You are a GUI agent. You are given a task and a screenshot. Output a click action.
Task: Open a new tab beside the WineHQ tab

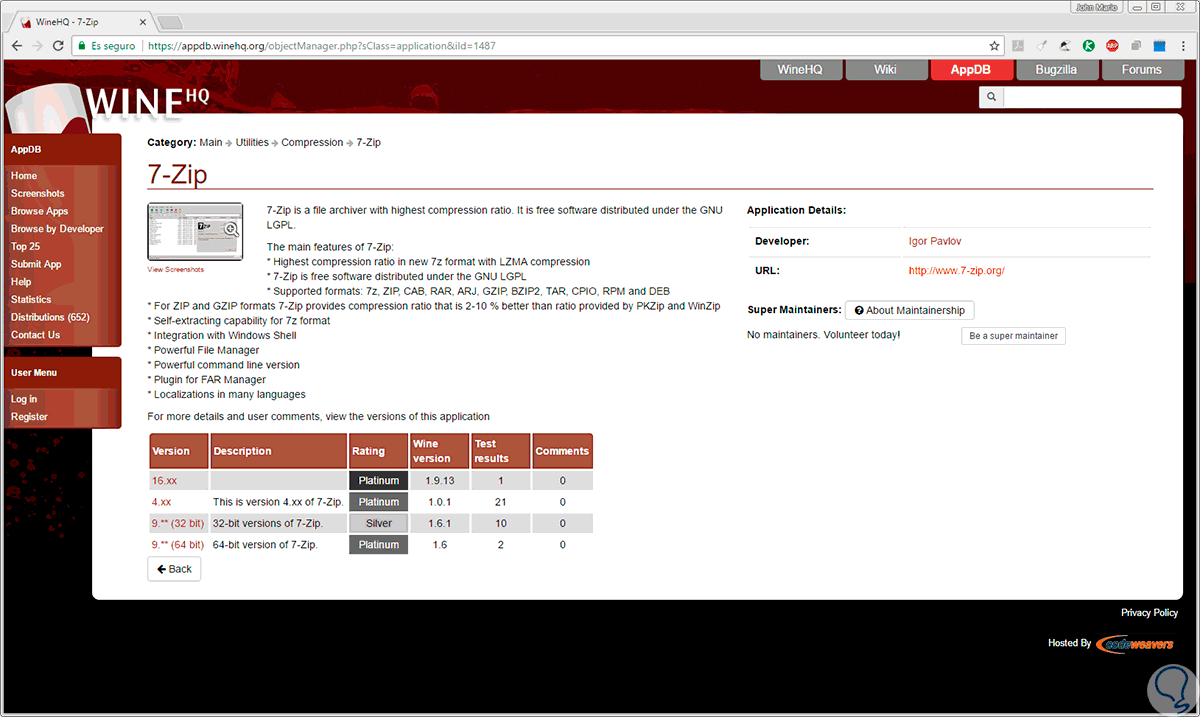pyautogui.click(x=171, y=22)
